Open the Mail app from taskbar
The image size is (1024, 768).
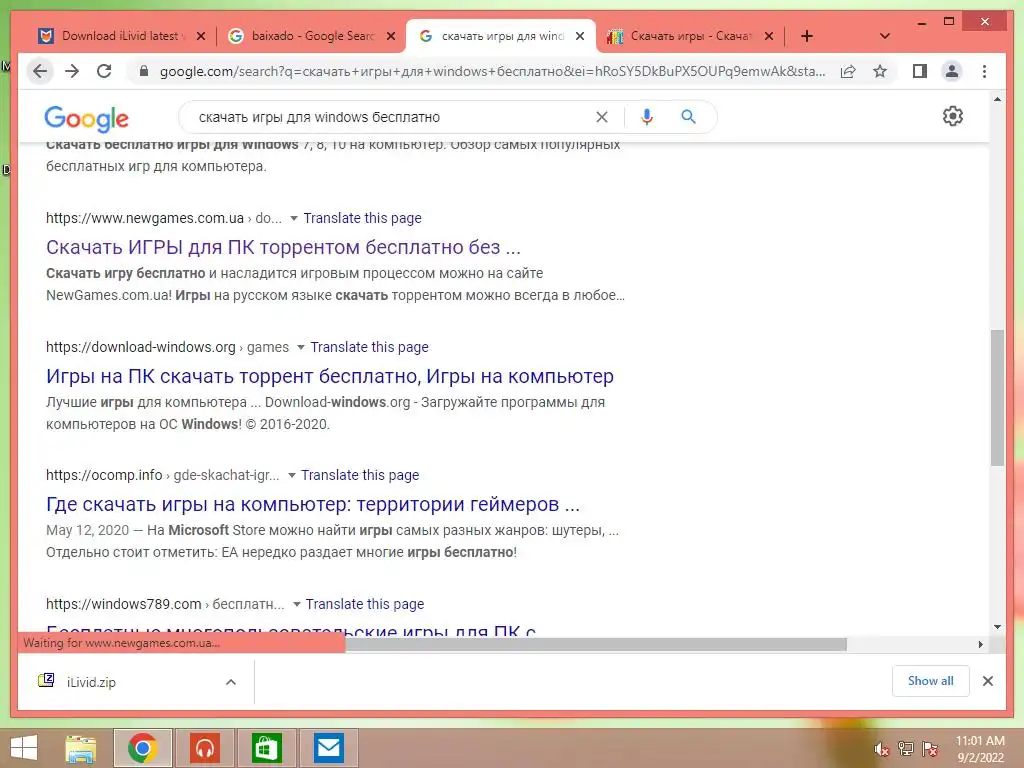328,748
